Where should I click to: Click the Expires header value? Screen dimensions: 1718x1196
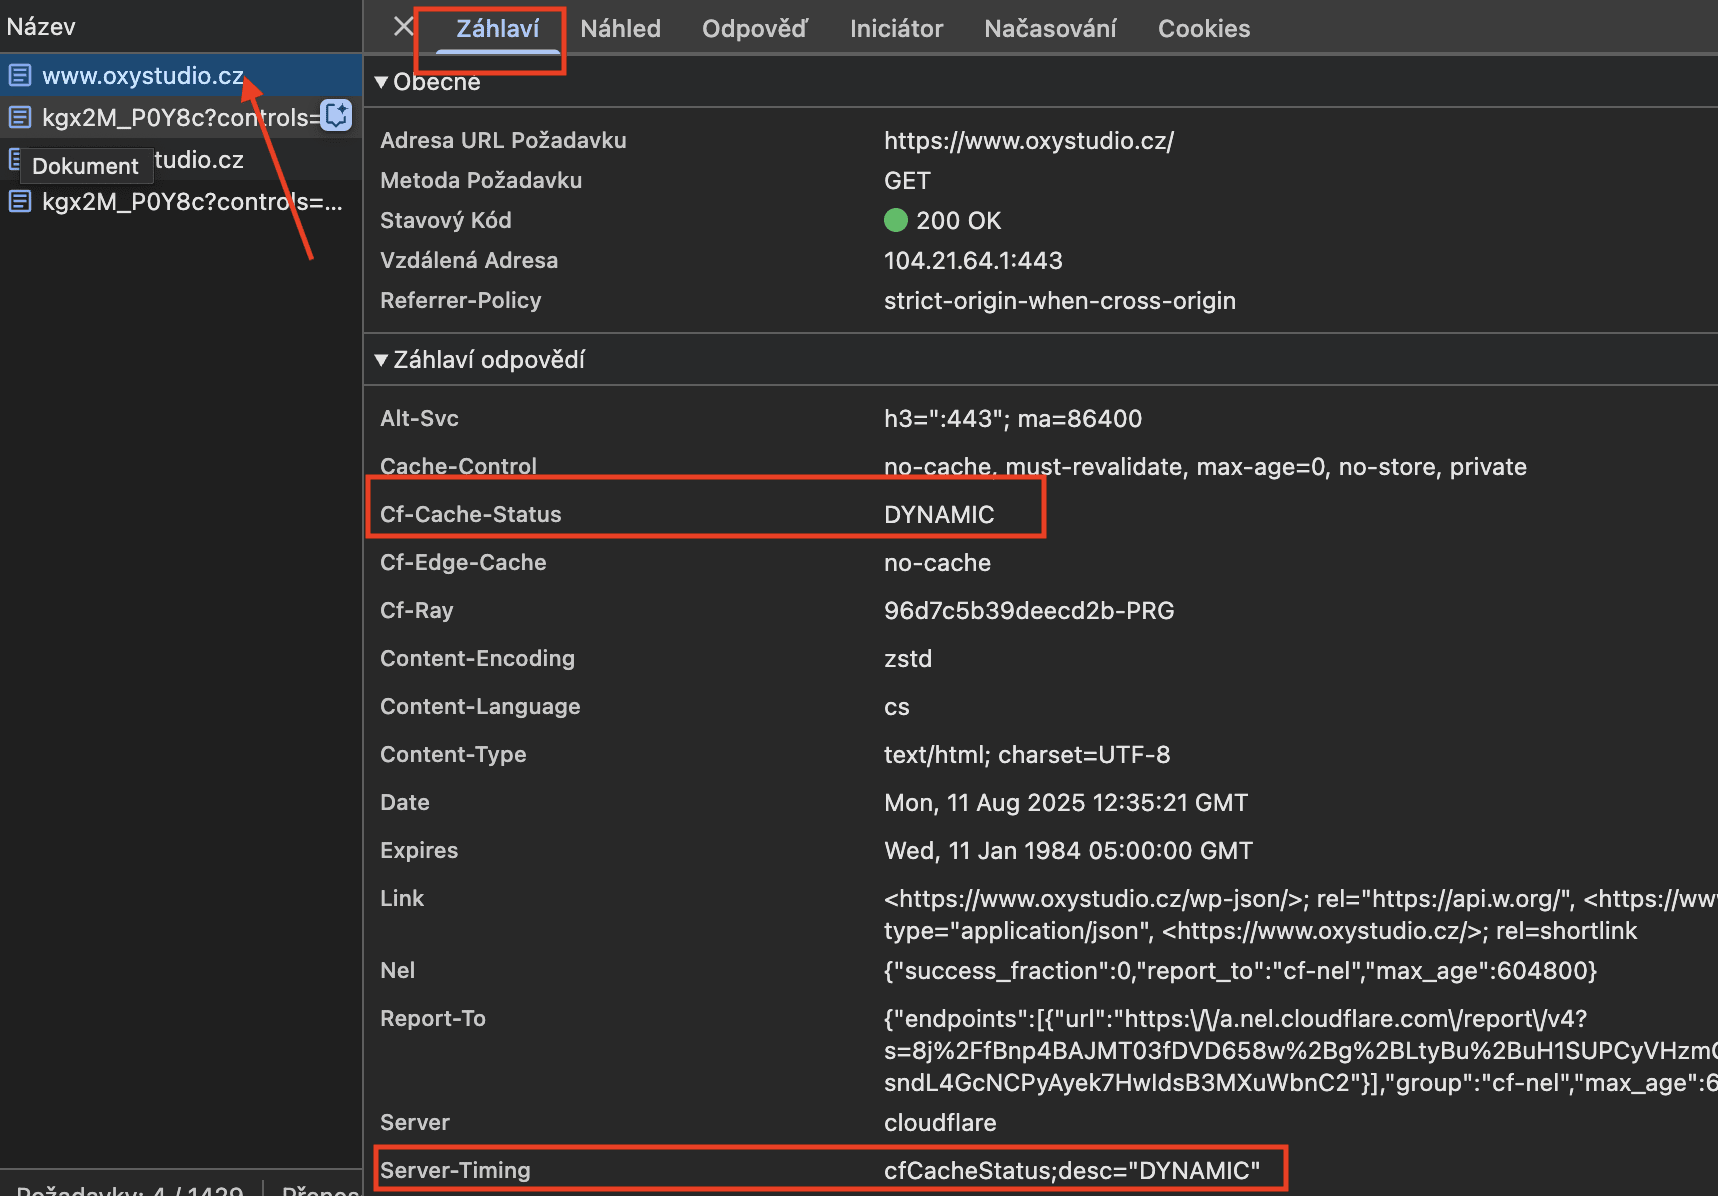(1068, 851)
